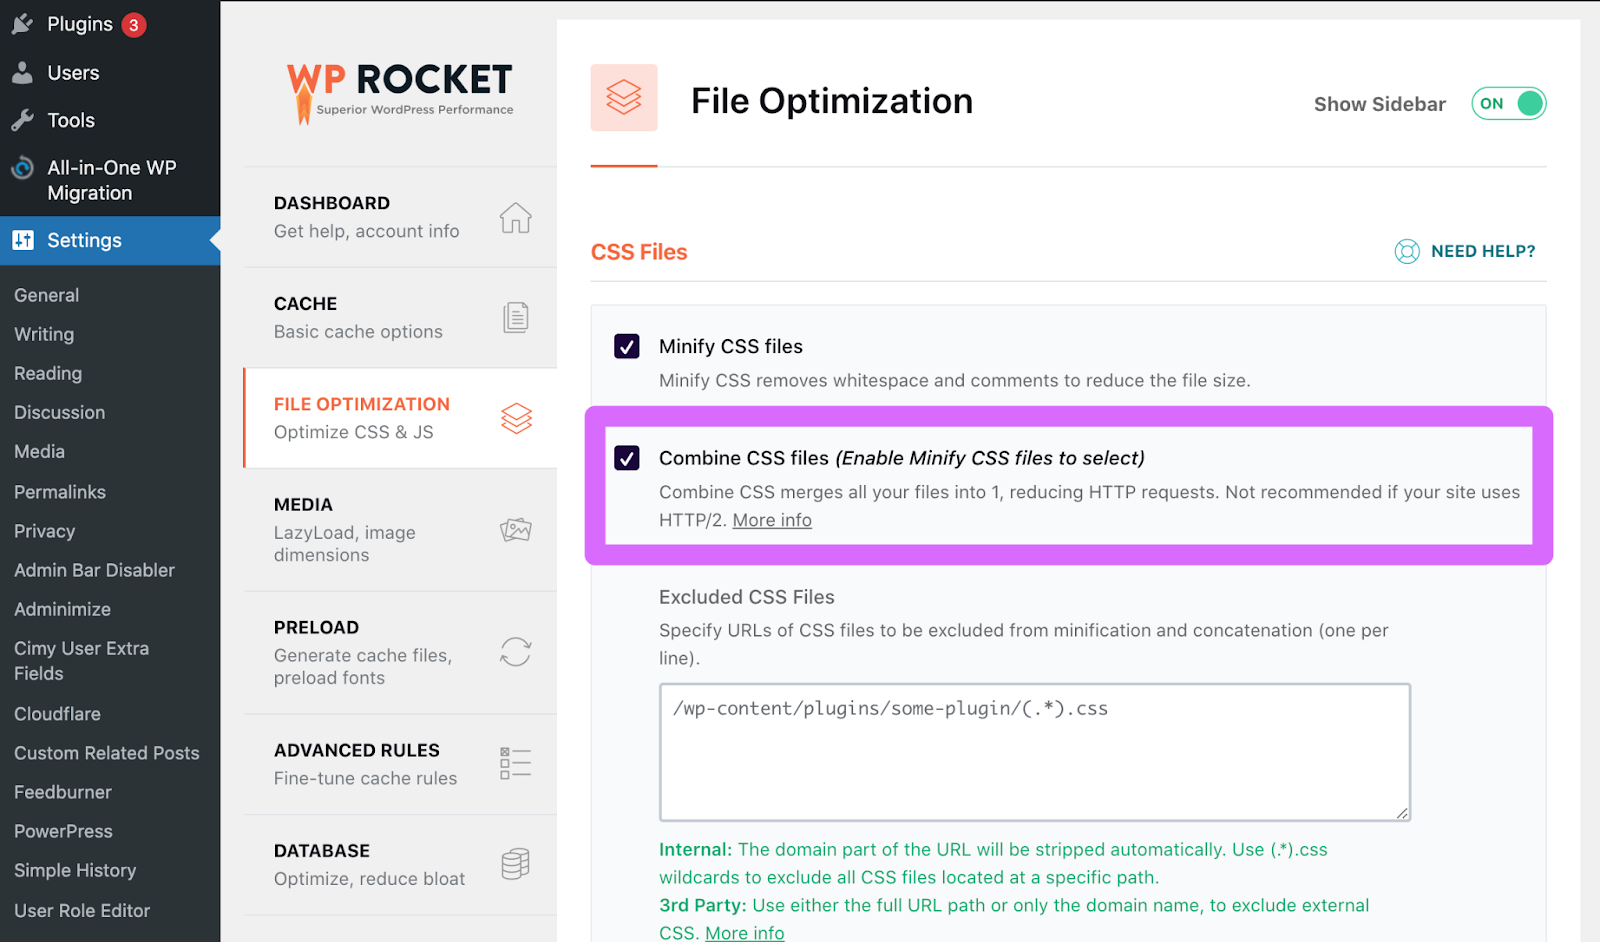
Task: Uncheck the Combine CSS files checkbox
Action: click(x=627, y=458)
